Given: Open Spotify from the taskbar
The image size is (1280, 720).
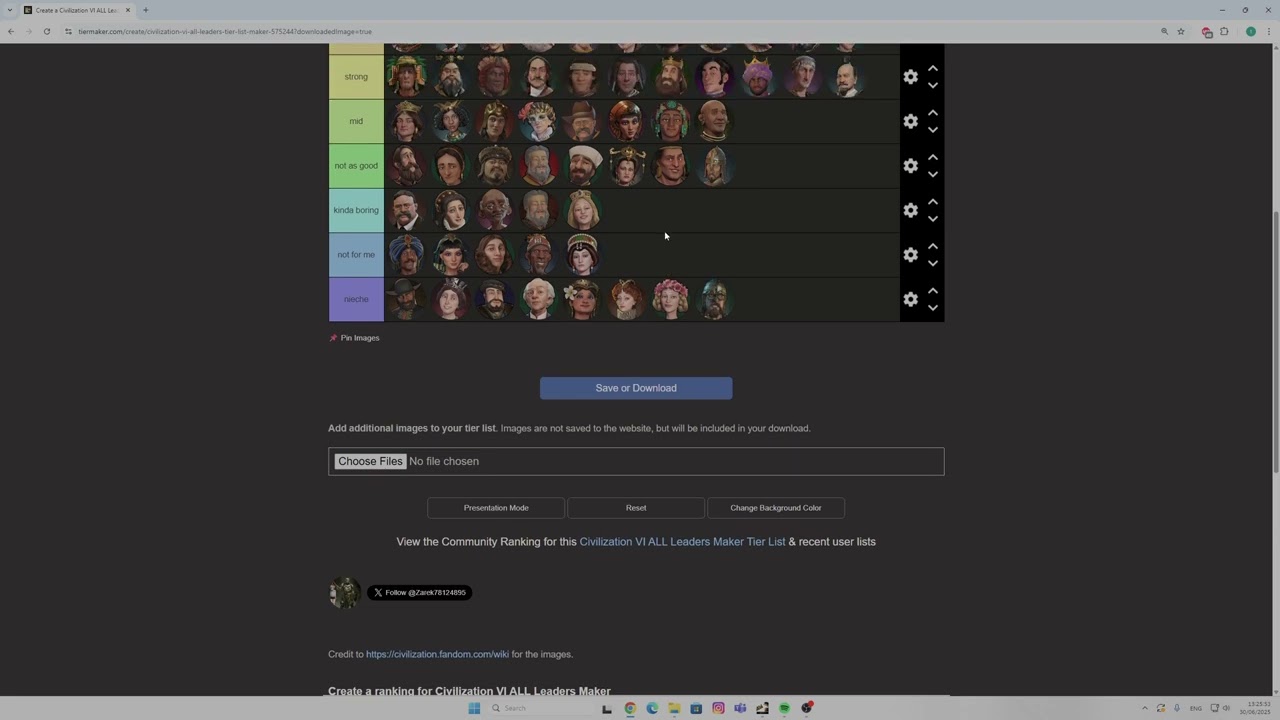Looking at the screenshot, I should coord(784,708).
